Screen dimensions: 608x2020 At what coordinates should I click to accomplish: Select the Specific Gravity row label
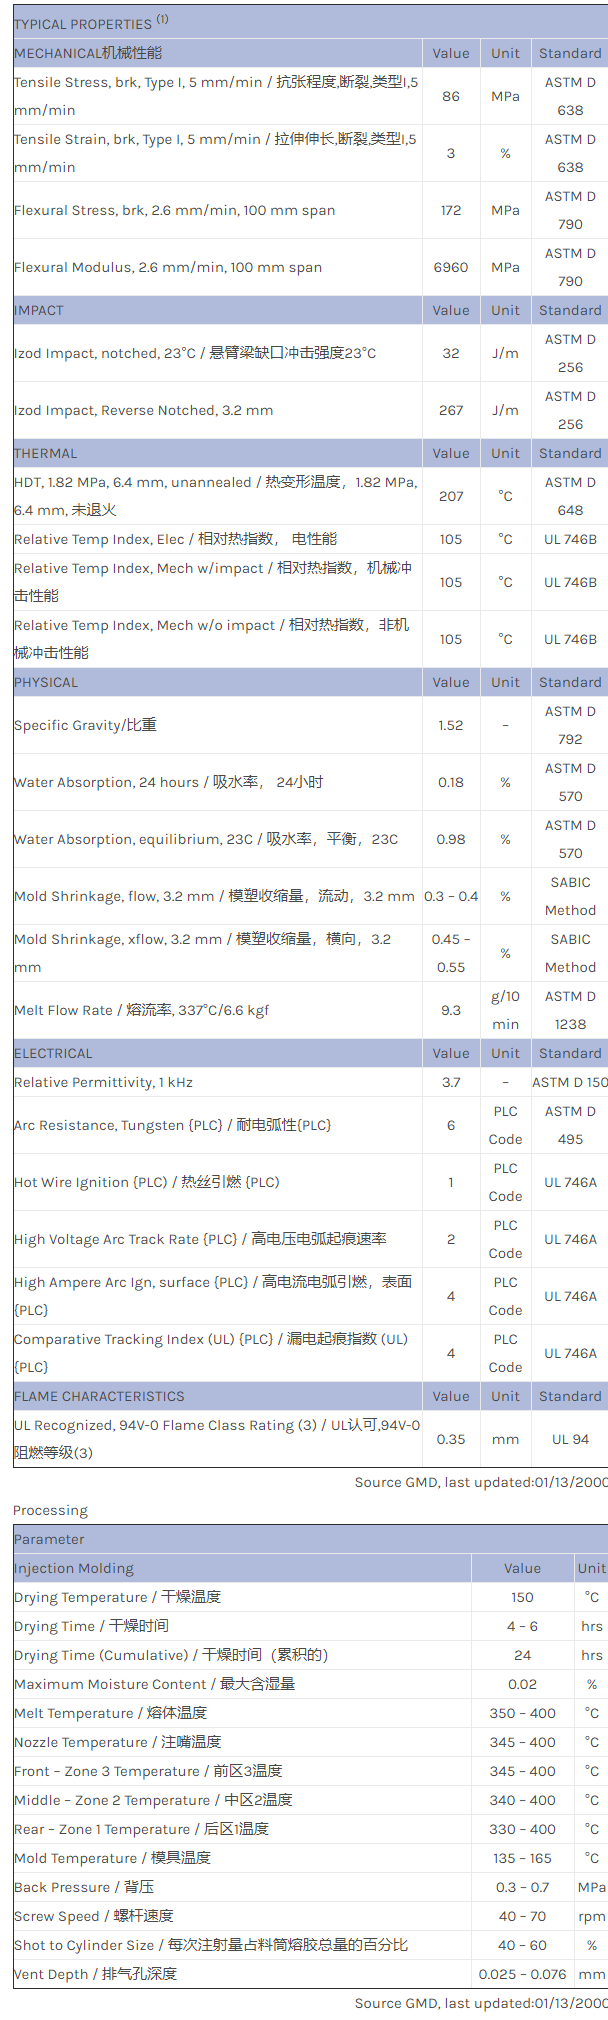pyautogui.click(x=85, y=725)
